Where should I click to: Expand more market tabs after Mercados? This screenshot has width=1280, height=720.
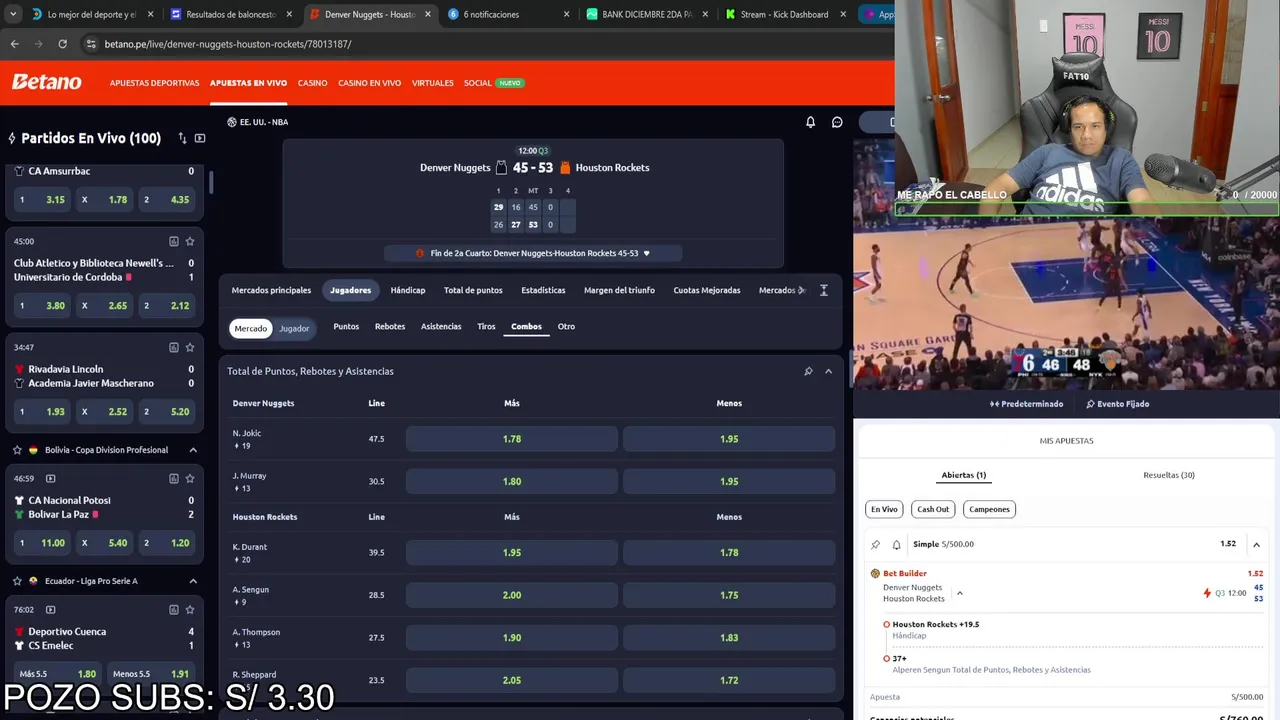point(802,290)
